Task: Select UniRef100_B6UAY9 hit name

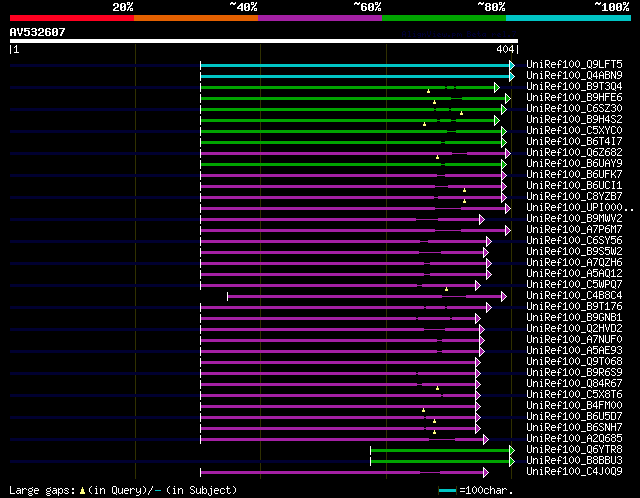Action: point(574,164)
